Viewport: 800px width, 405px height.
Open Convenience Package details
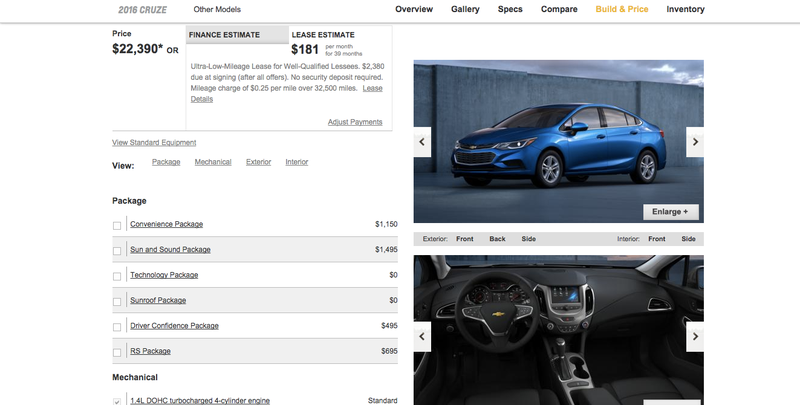[166, 224]
